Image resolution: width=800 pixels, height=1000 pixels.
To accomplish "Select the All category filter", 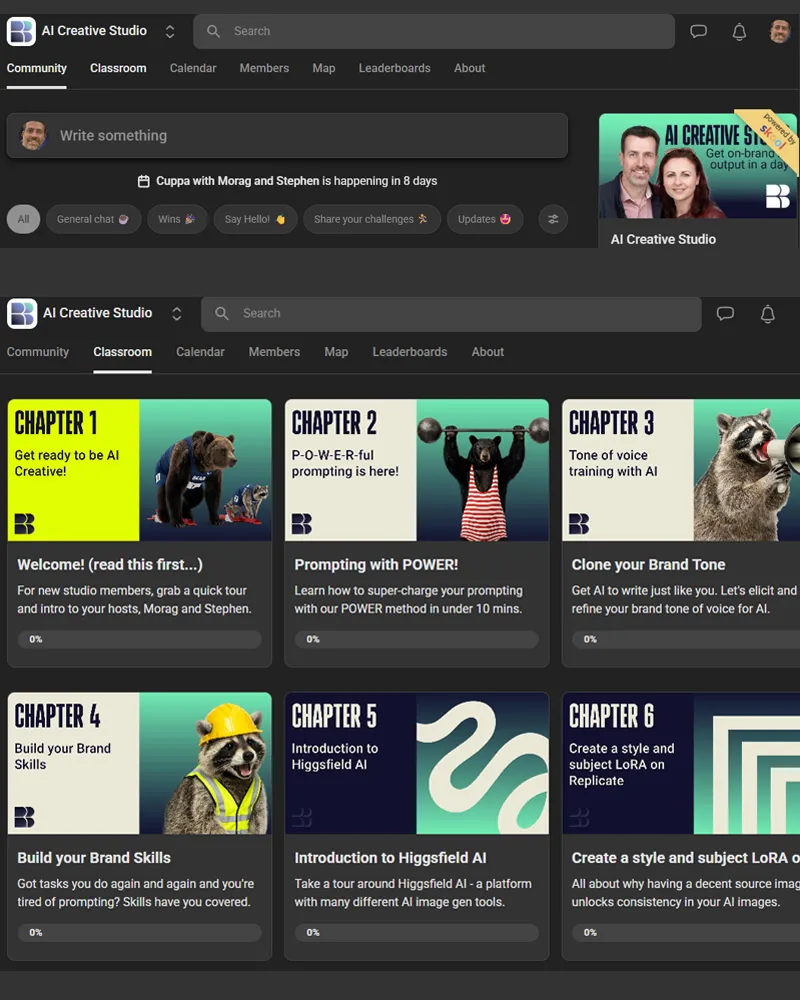I will pyautogui.click(x=24, y=219).
